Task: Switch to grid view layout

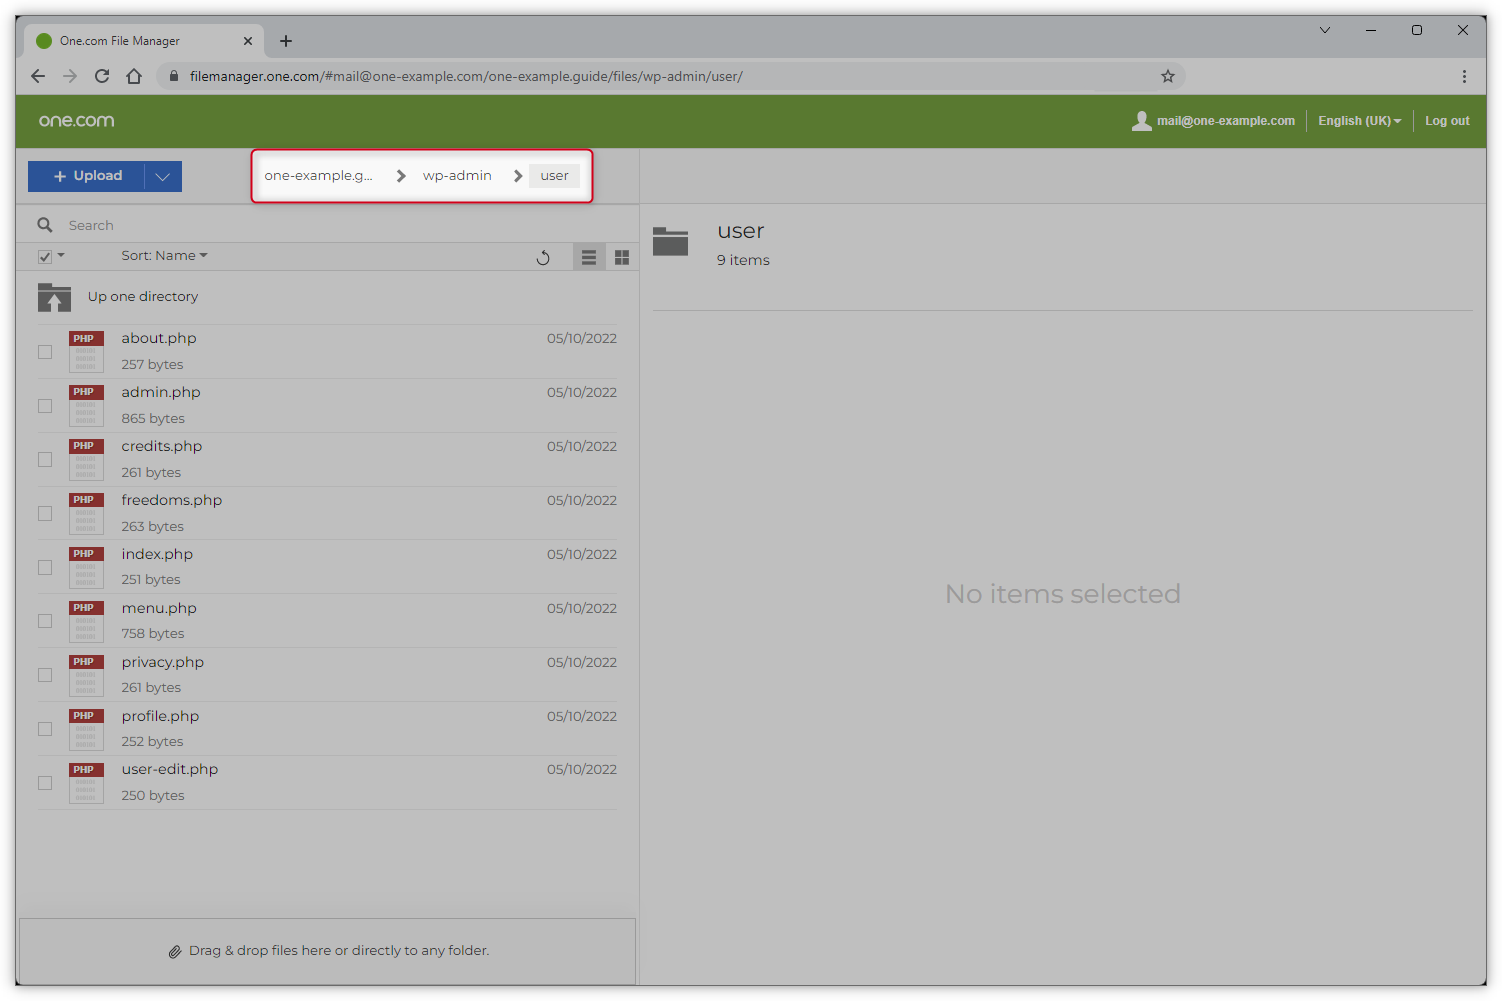Action: [x=622, y=258]
